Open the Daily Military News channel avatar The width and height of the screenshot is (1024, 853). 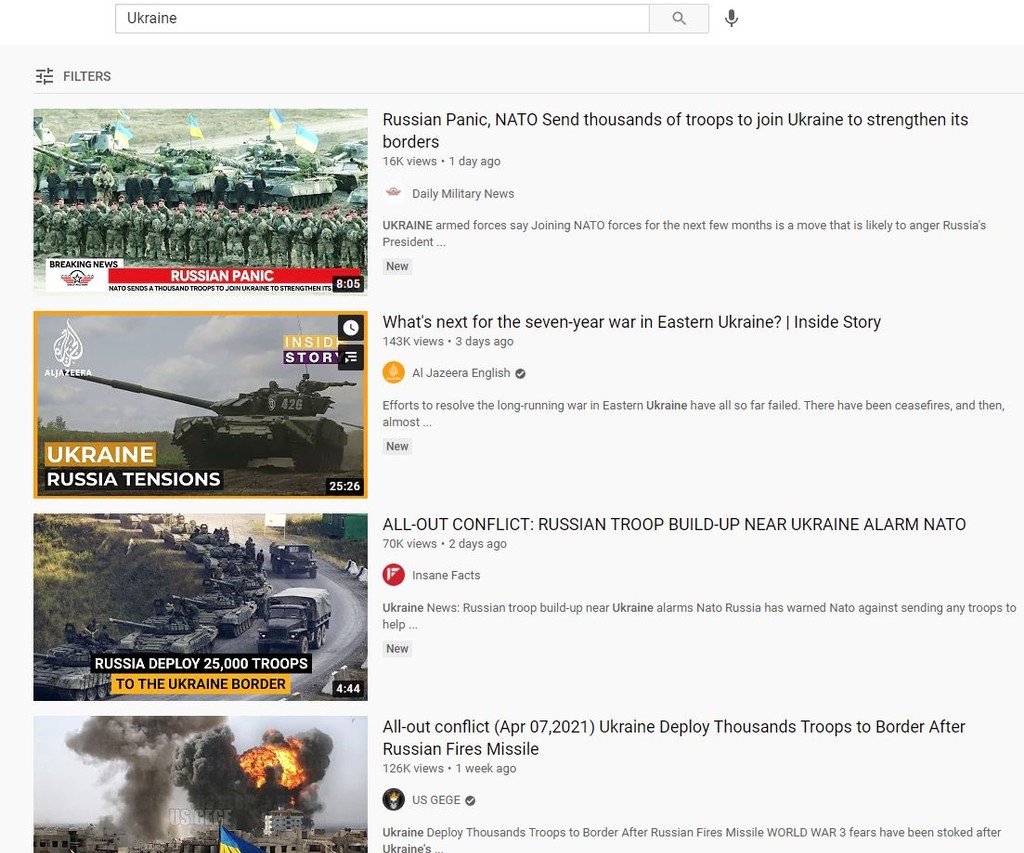(x=393, y=193)
